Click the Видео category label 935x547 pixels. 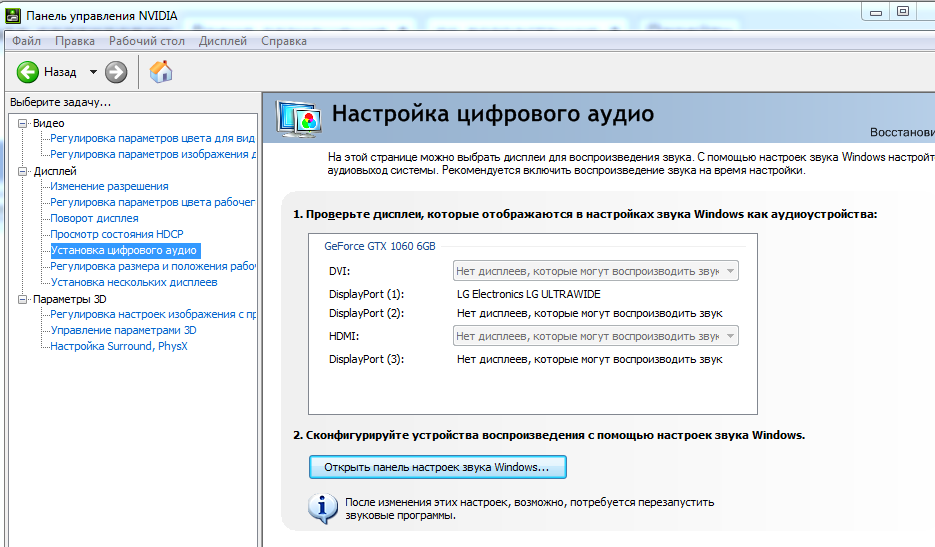48,123
